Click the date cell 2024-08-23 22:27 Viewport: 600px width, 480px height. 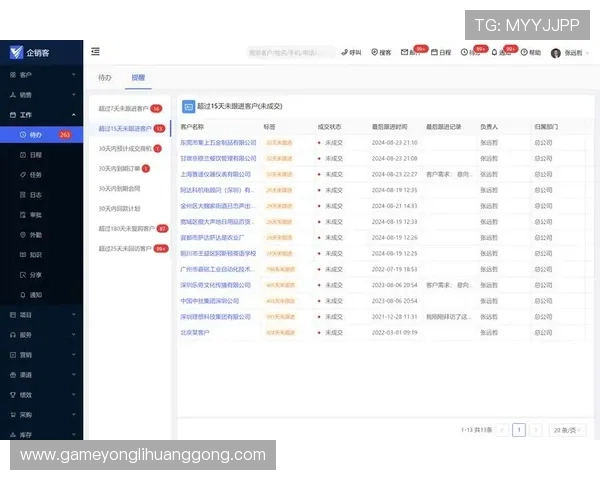[395, 174]
